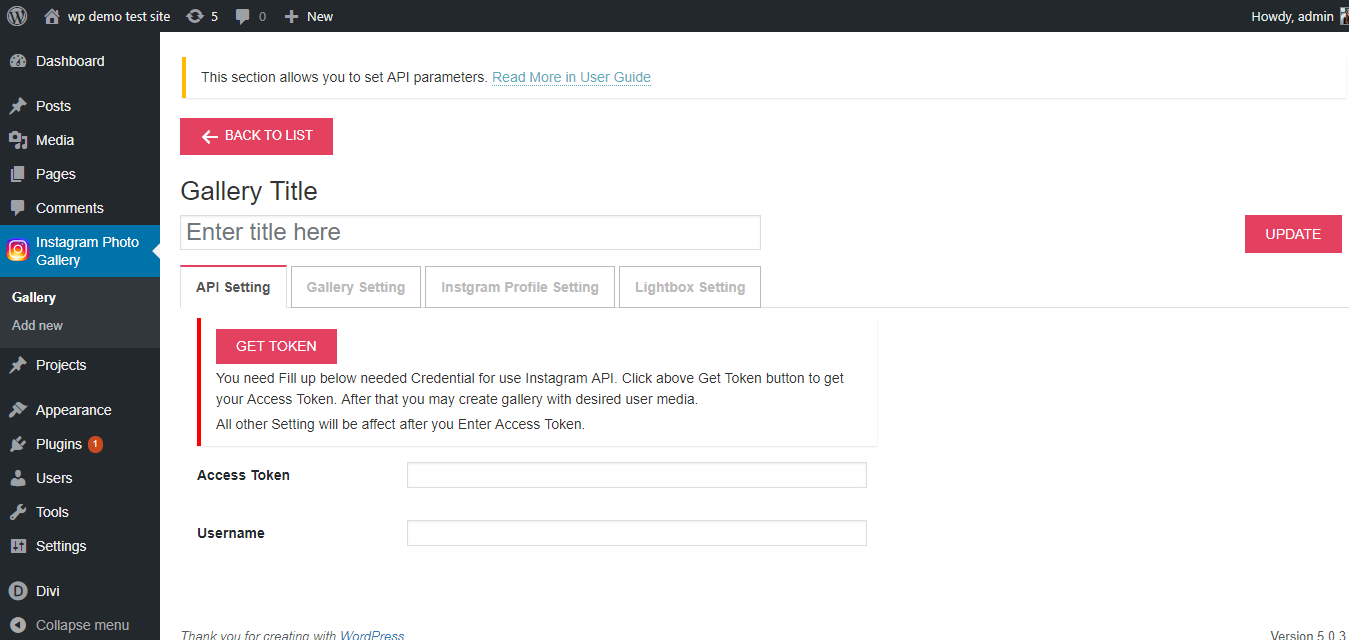Click the UPDATE button

1293,234
